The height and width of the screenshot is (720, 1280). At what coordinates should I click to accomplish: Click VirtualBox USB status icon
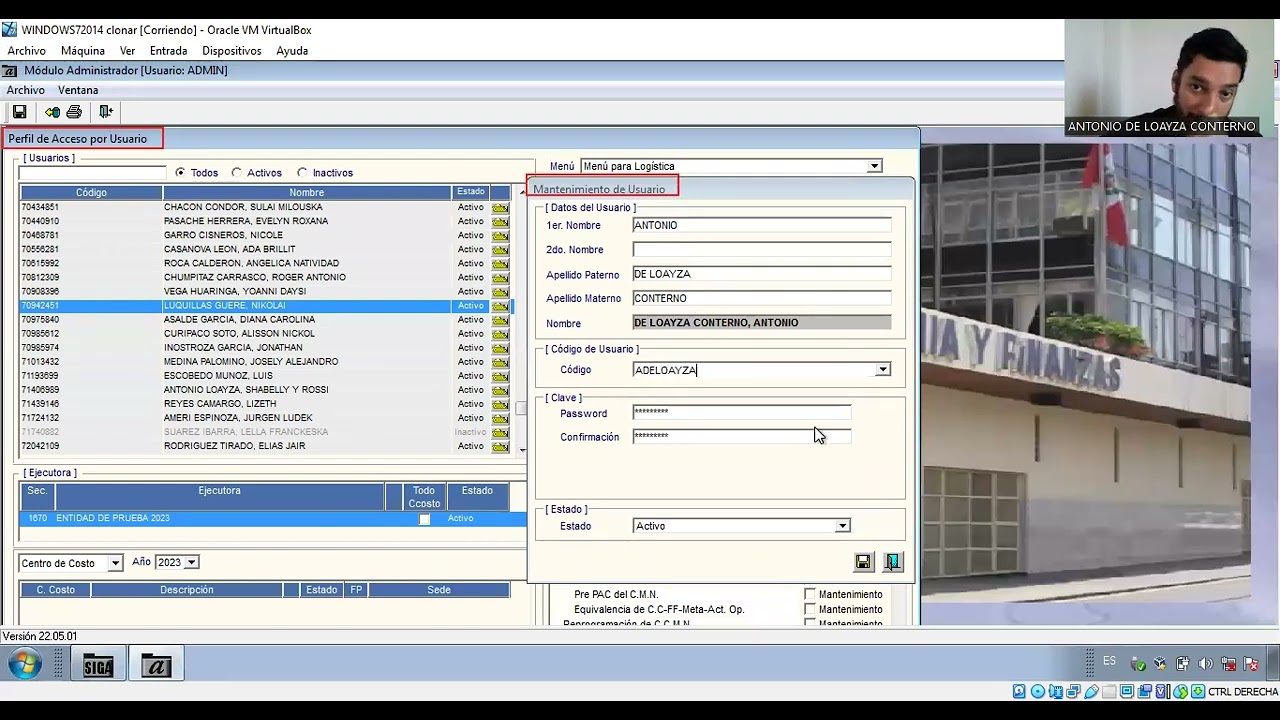click(1091, 691)
